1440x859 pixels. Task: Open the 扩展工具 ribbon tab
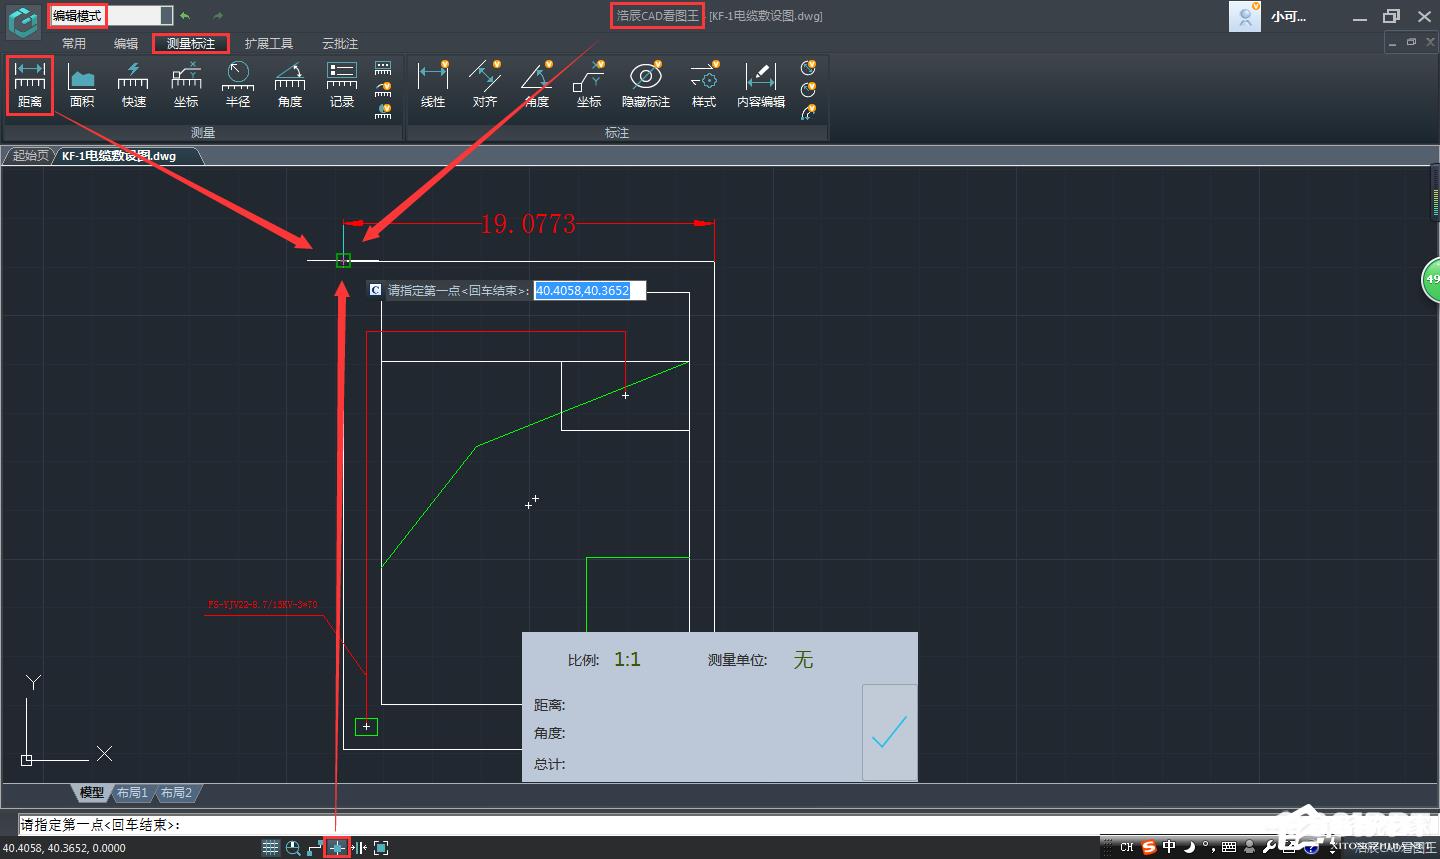[x=269, y=43]
